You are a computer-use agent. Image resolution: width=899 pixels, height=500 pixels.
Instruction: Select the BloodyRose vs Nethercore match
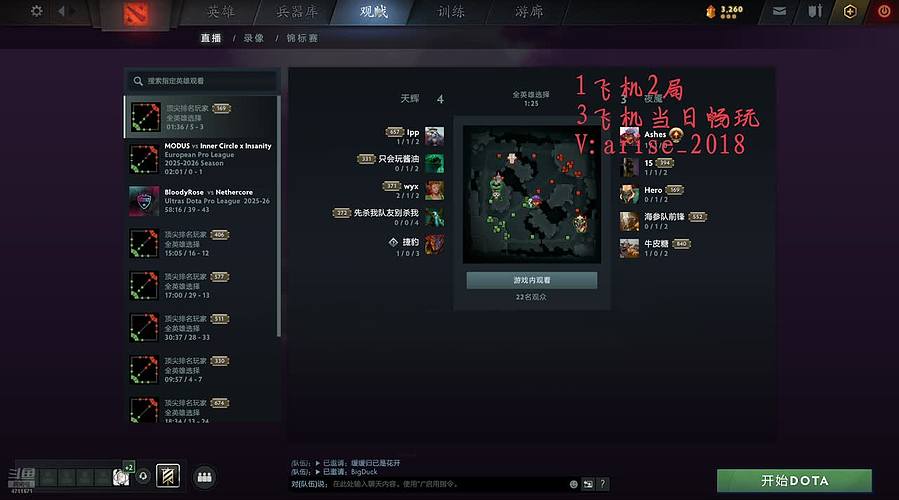point(201,201)
